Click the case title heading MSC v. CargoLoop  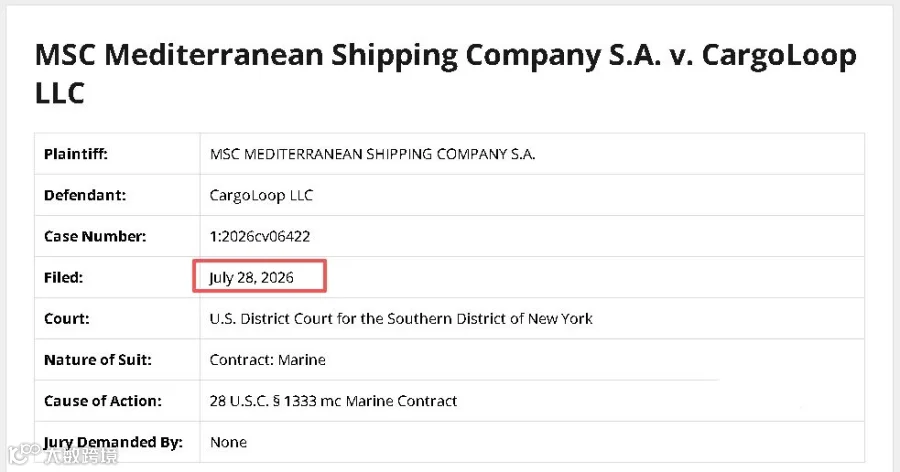pos(445,73)
